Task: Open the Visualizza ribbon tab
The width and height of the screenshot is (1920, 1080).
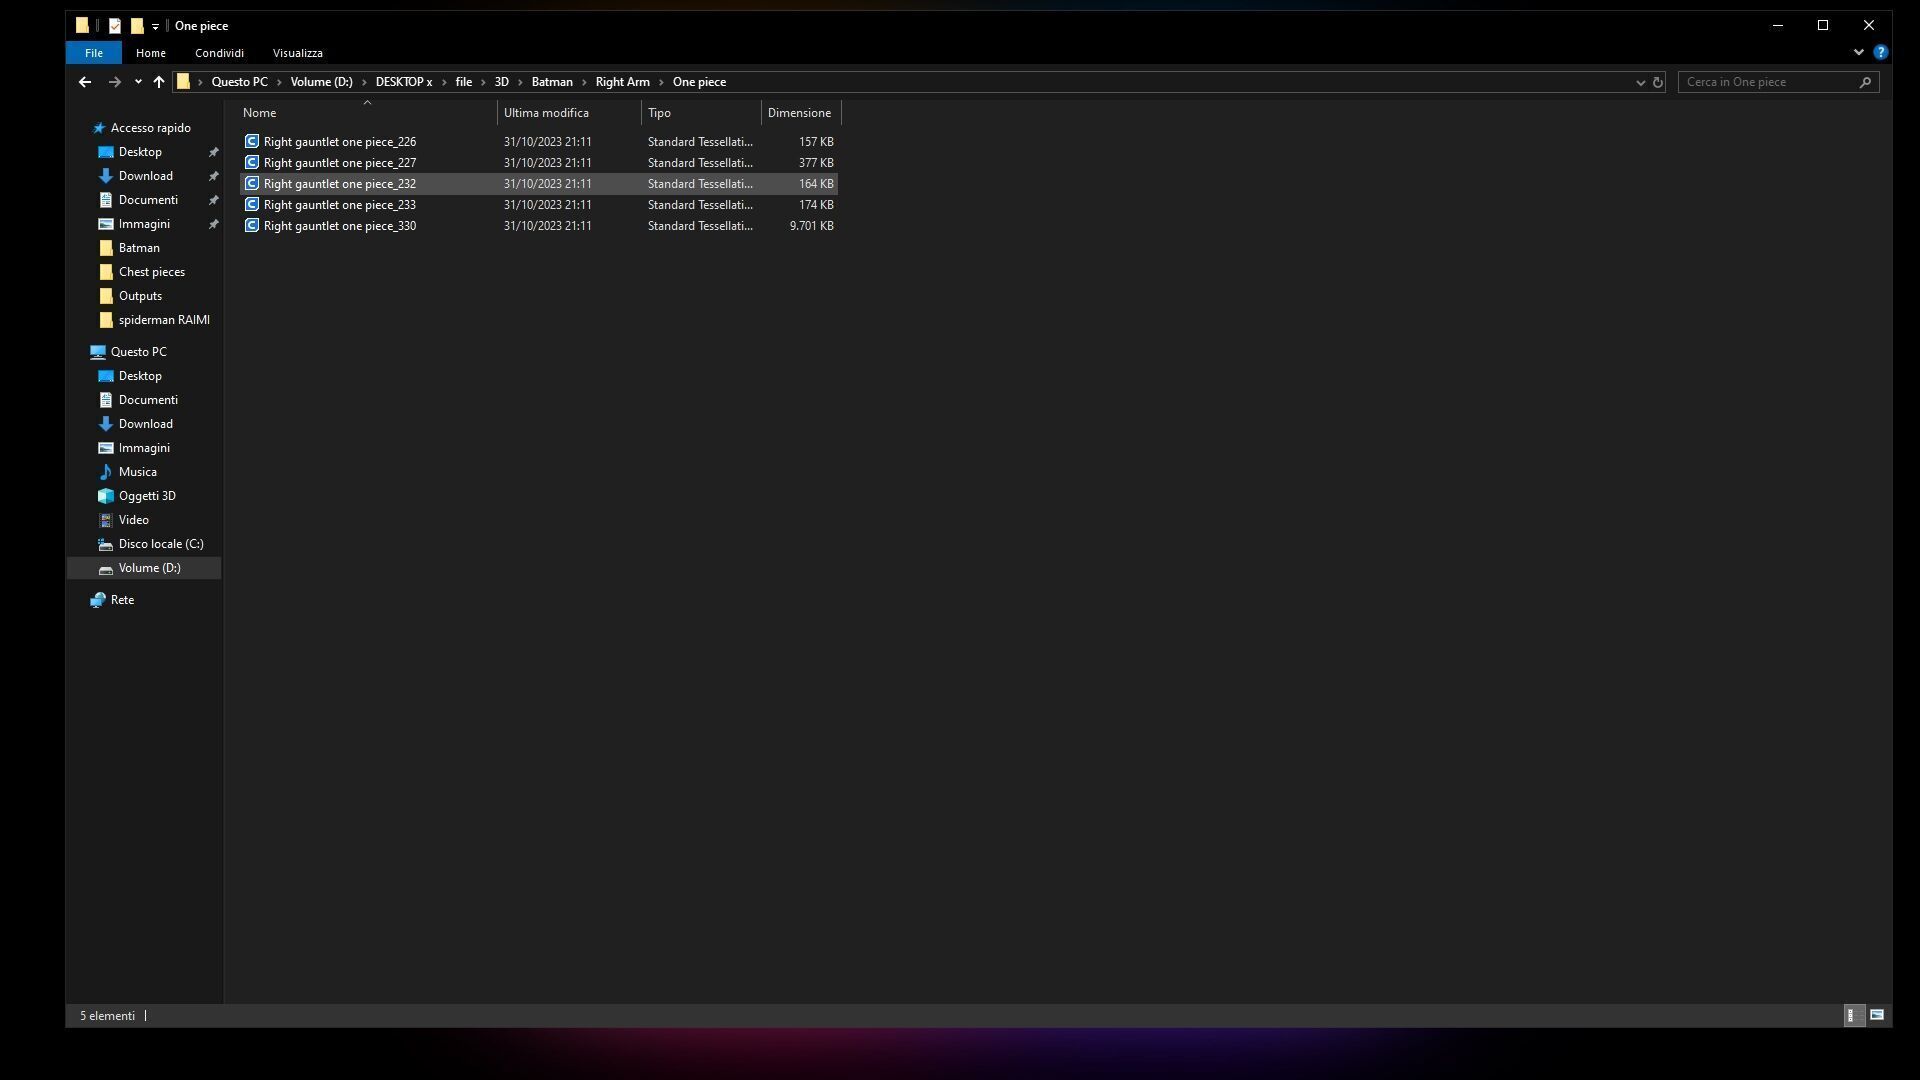Action: [x=297, y=53]
